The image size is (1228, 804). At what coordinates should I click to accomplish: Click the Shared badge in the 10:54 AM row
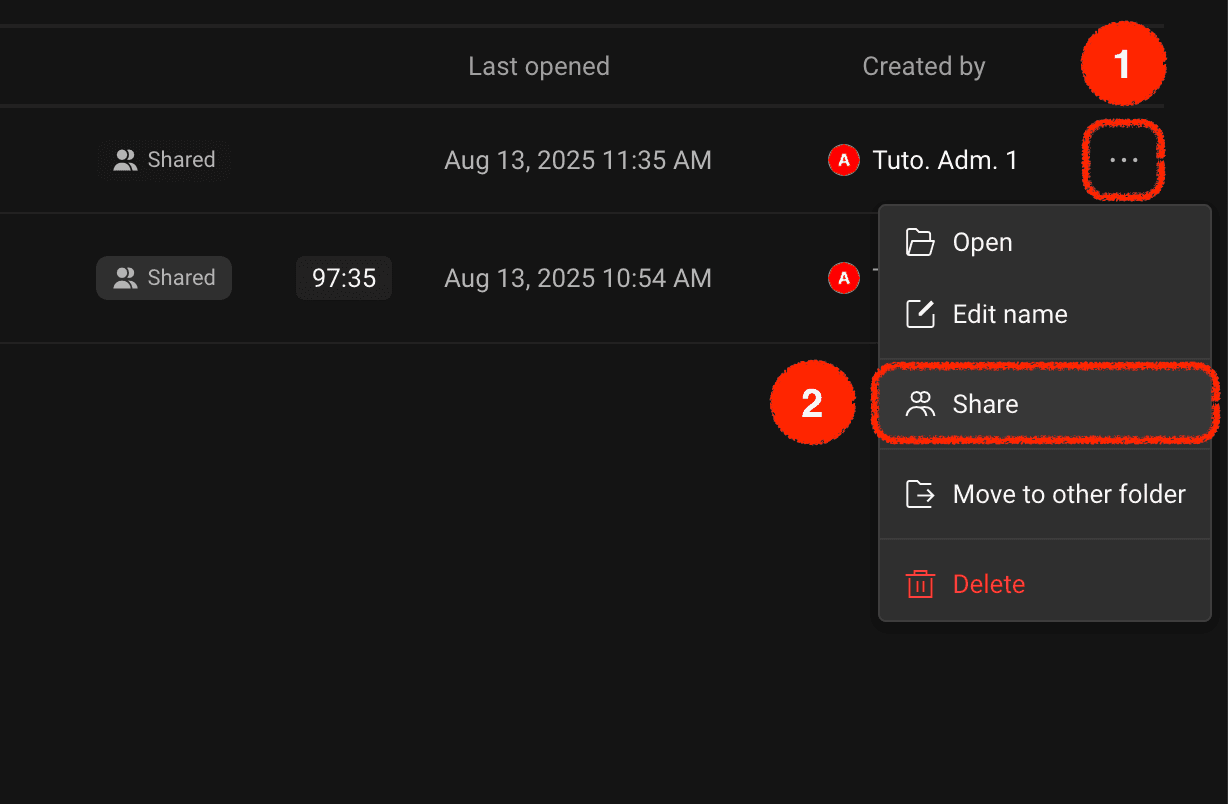pos(164,278)
